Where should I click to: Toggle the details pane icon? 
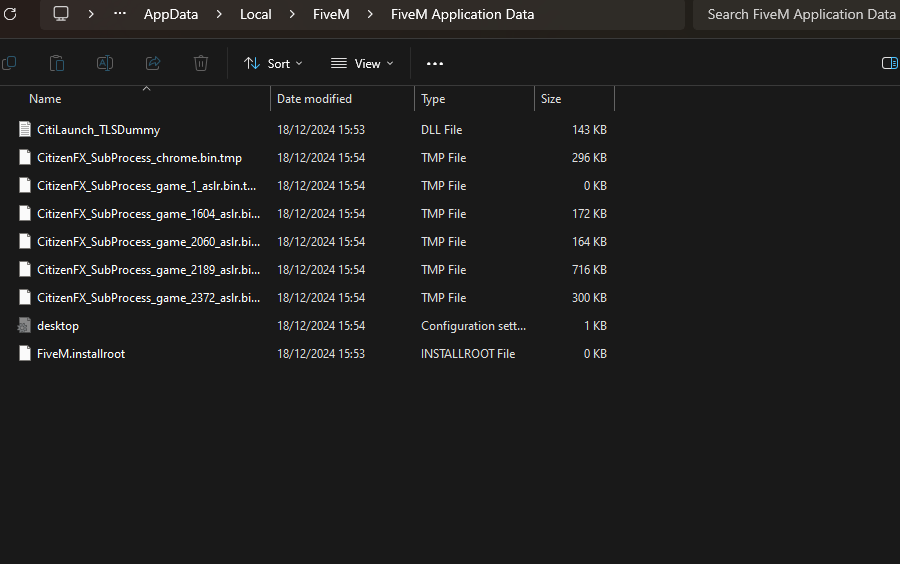(x=889, y=63)
